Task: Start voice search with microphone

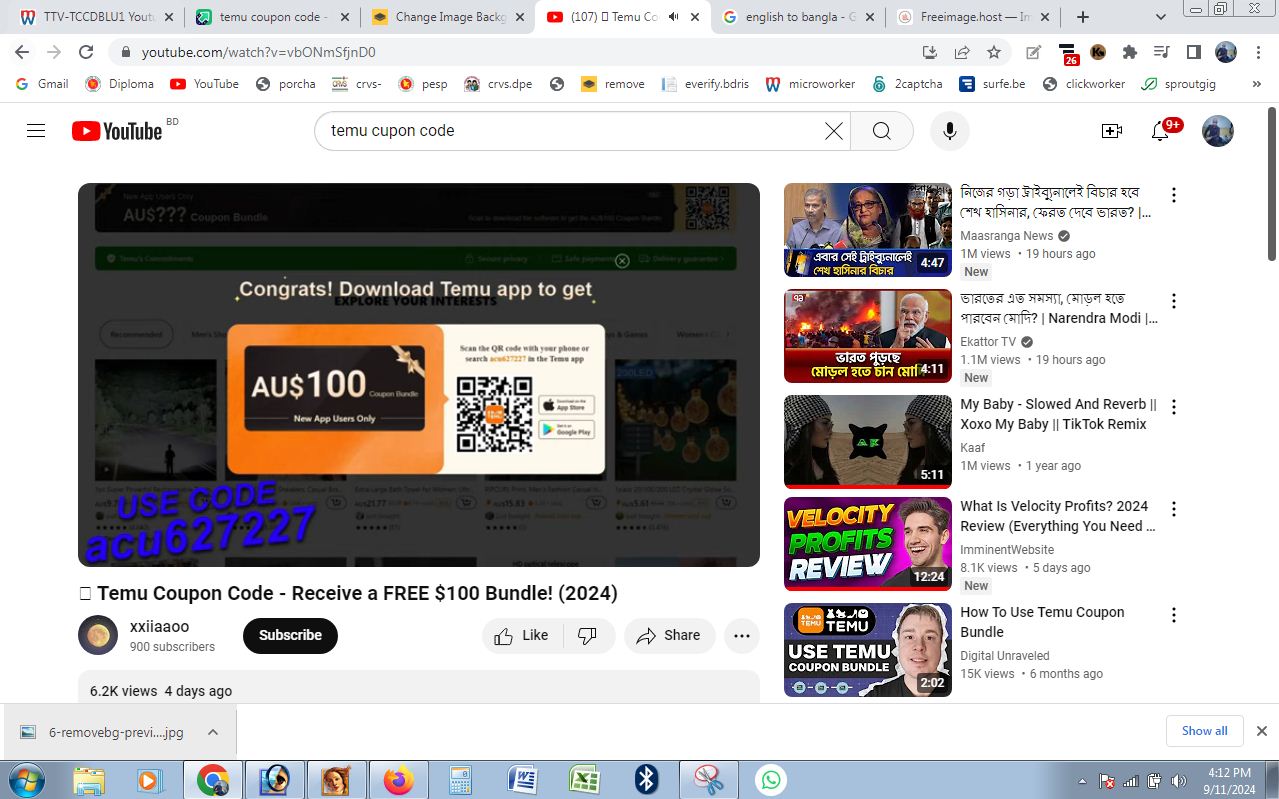Action: tap(950, 131)
